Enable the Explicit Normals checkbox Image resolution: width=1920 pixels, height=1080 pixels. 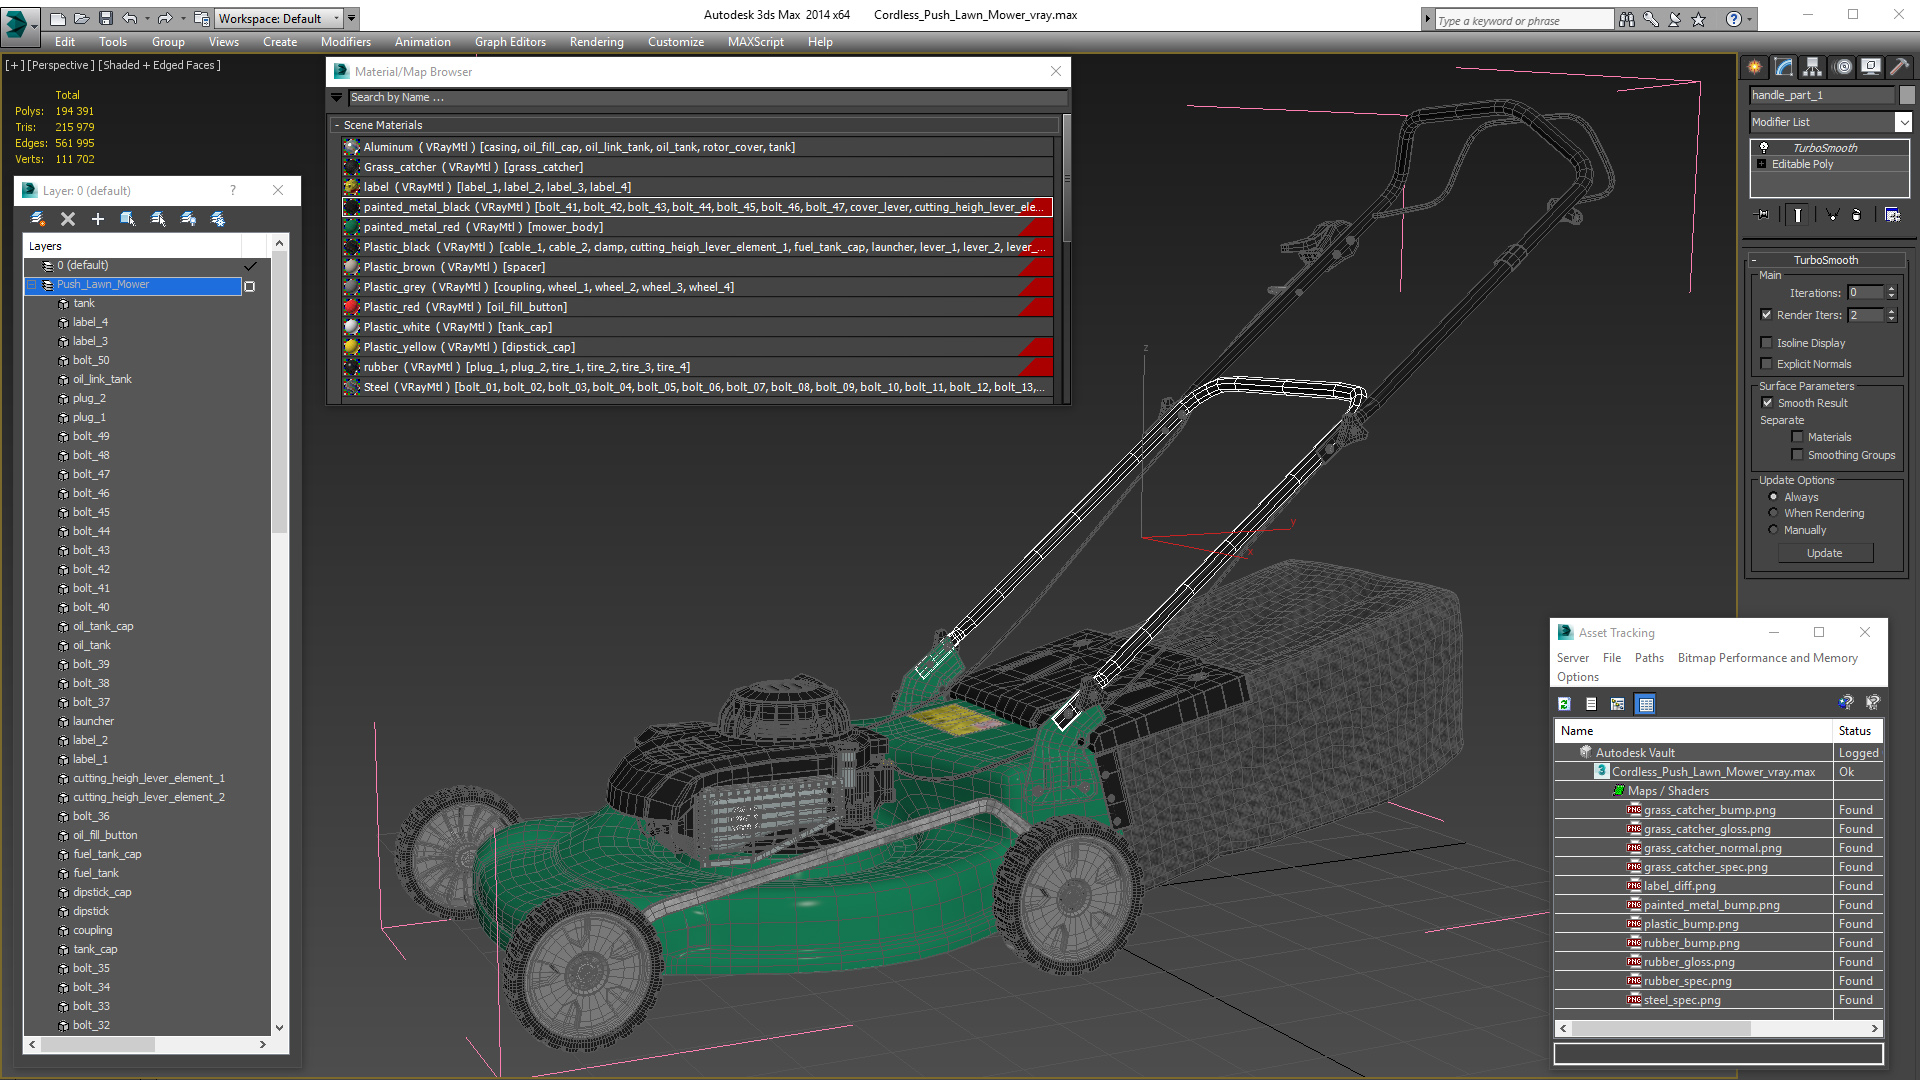1766,363
